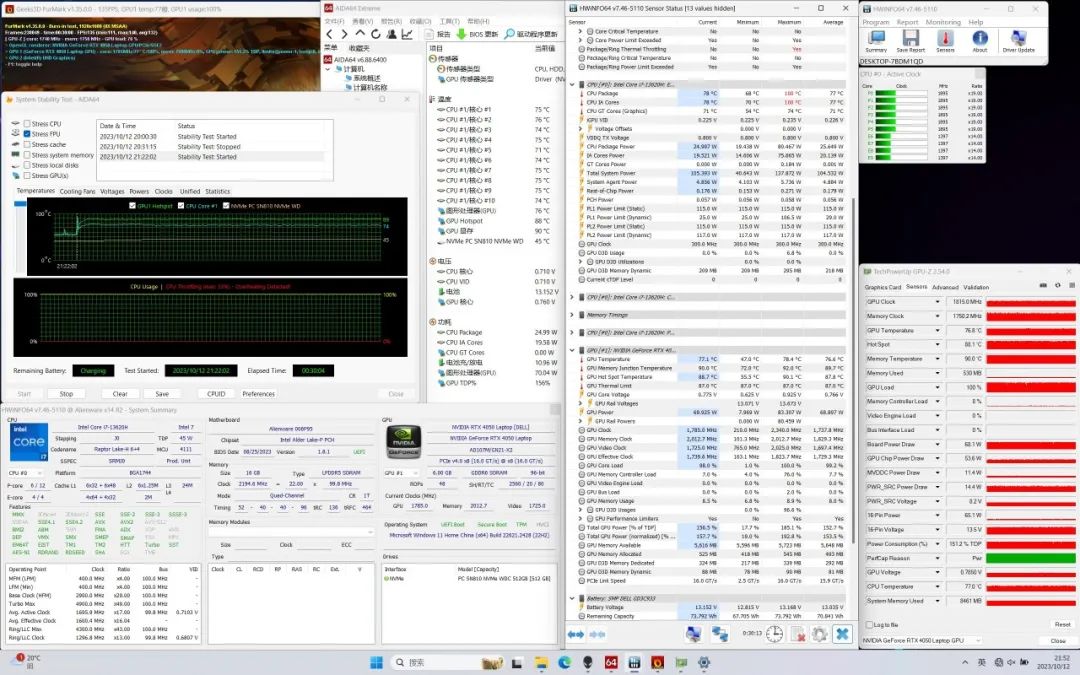Click the red X icon in sensor toolbar
Image resolution: width=1080 pixels, height=675 pixels.
pos(798,634)
